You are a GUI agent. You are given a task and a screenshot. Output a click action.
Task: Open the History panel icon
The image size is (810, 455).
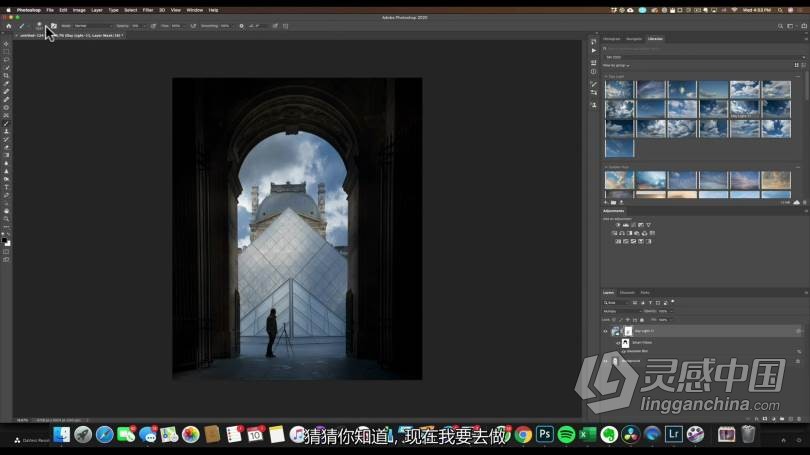594,42
